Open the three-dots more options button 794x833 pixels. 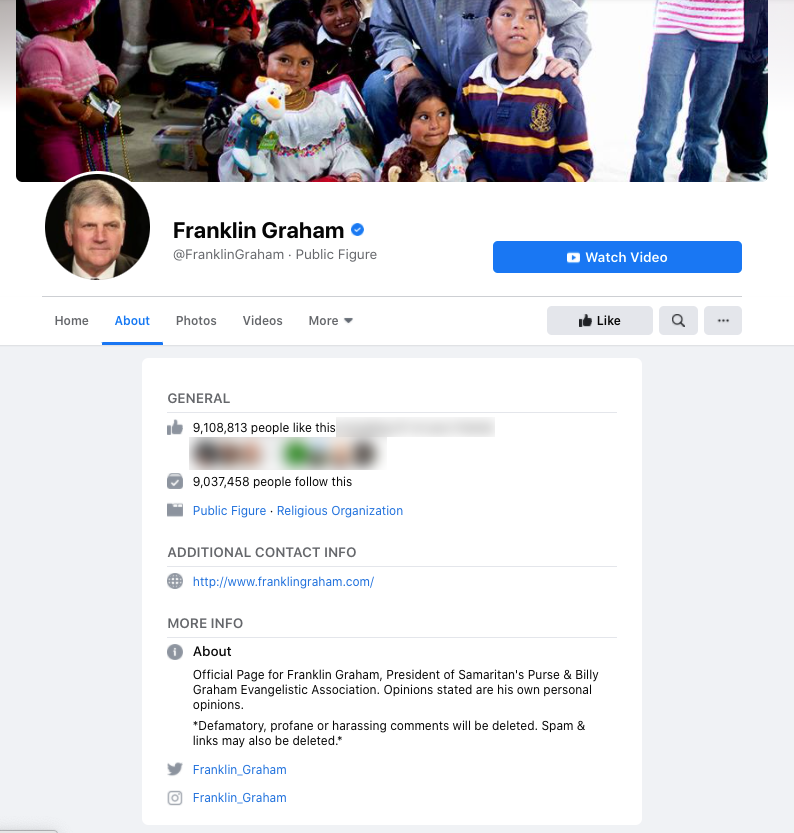[723, 320]
